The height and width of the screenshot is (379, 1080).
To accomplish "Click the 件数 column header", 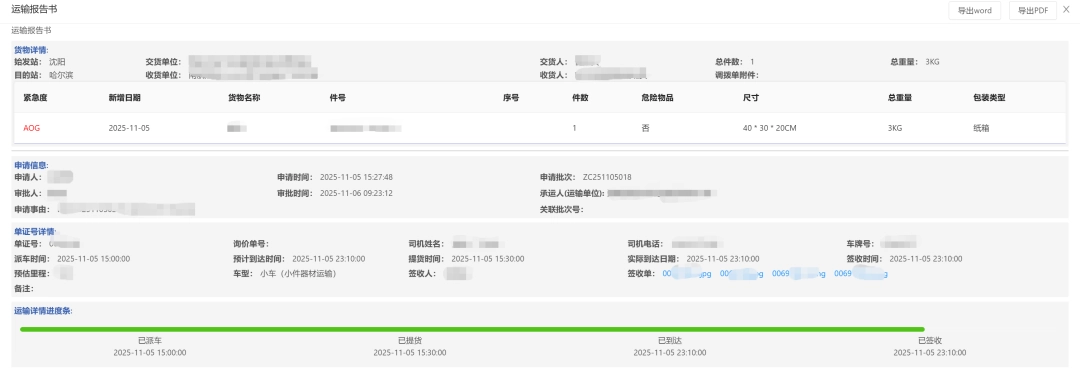I will (x=580, y=98).
